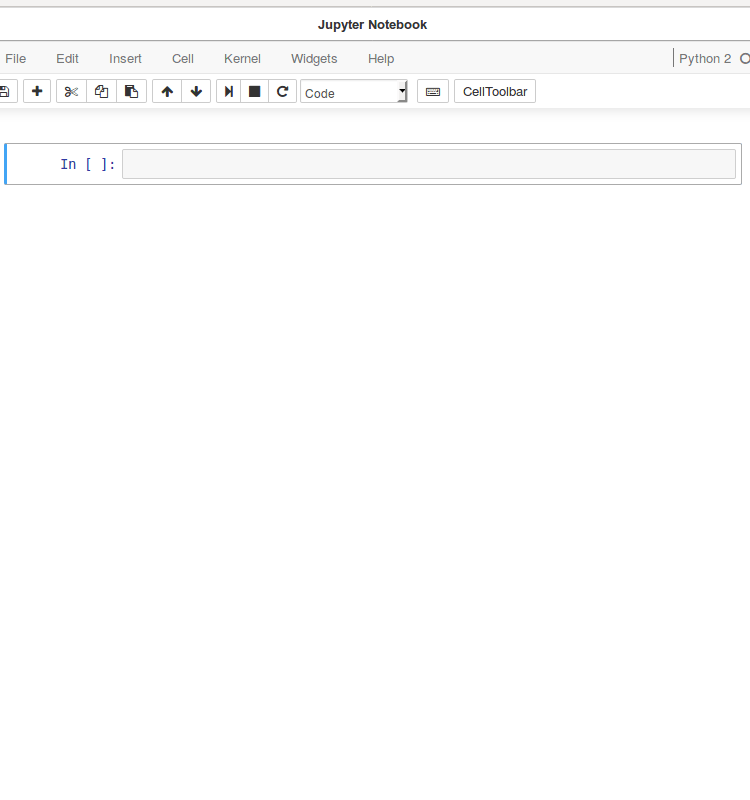Run the current cell
Screen dimensions: 750x800
point(229,92)
